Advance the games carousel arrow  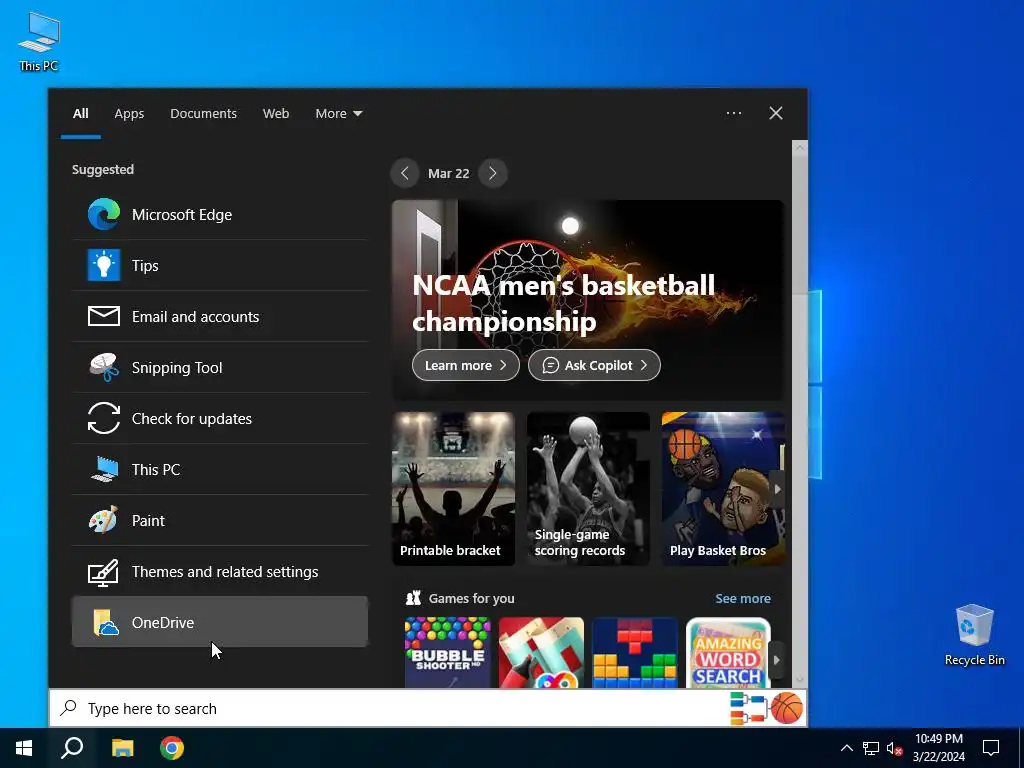(x=776, y=660)
